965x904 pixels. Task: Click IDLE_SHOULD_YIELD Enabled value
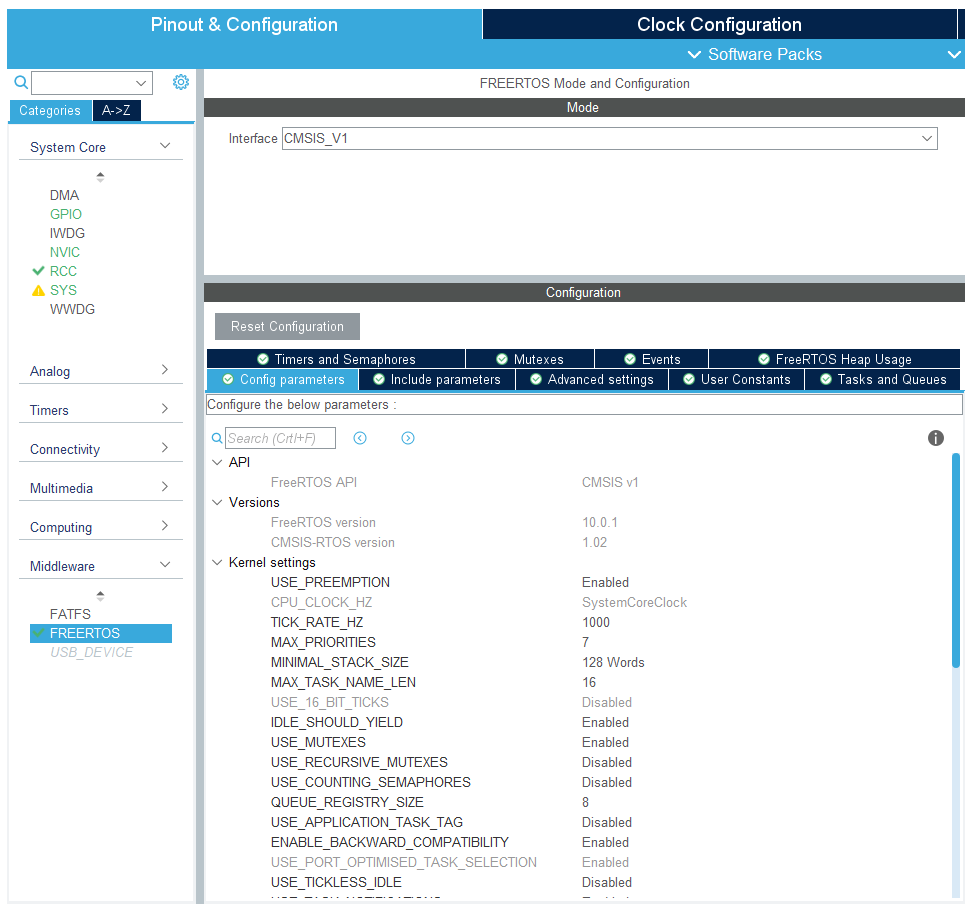tap(606, 722)
